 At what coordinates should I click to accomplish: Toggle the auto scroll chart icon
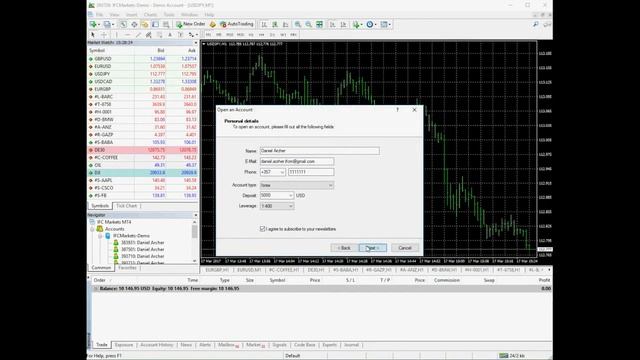(333, 24)
